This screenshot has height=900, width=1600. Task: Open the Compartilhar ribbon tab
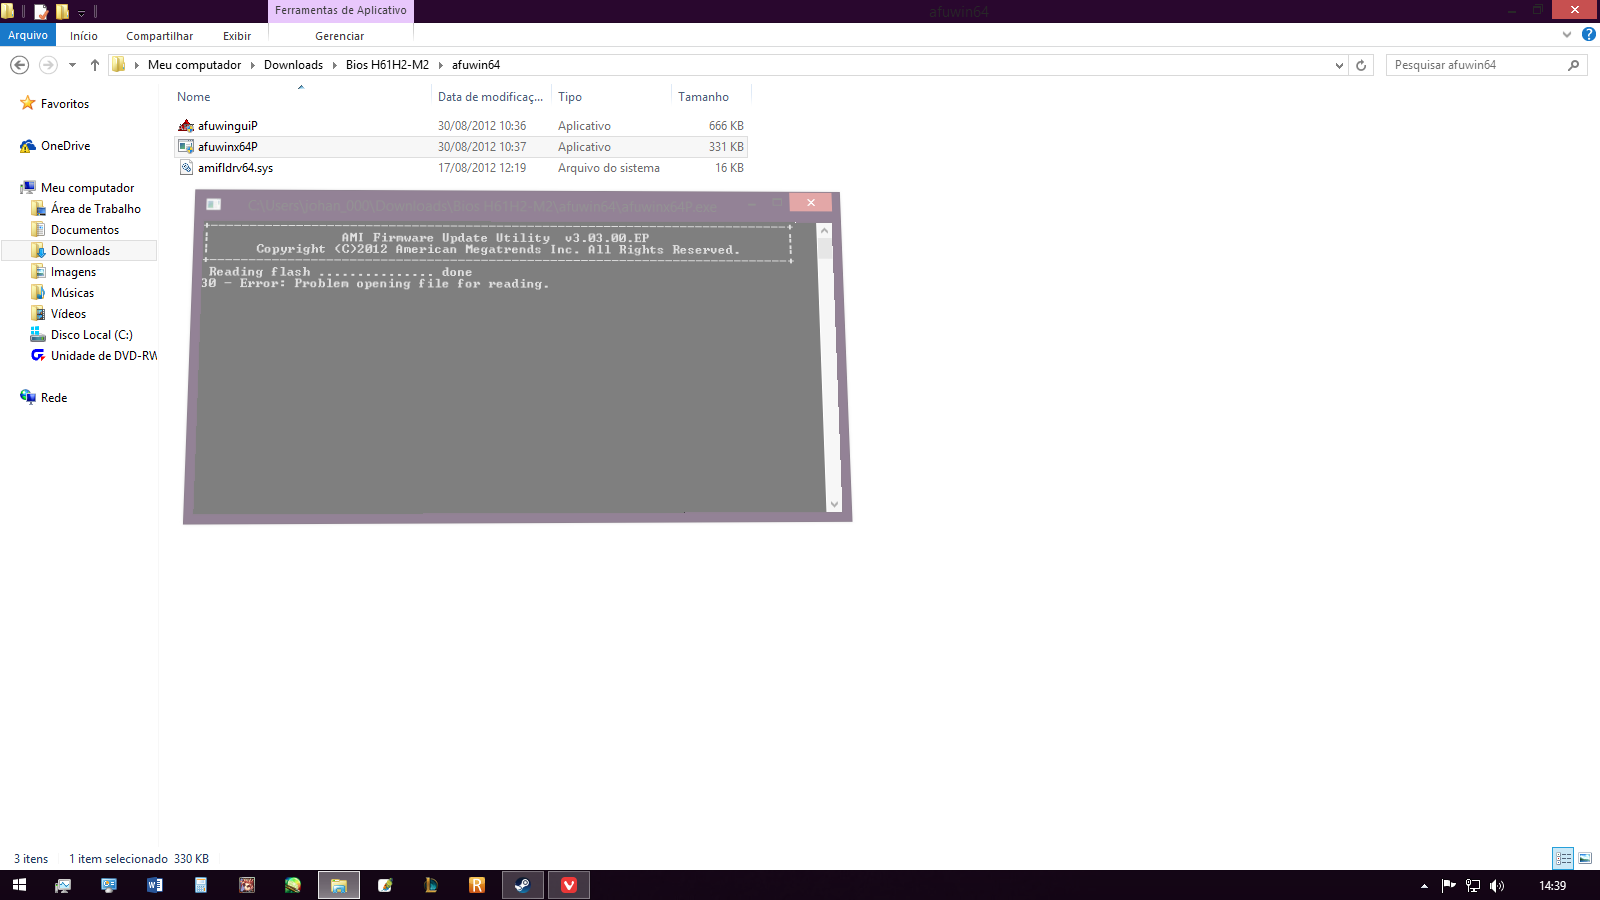159,36
